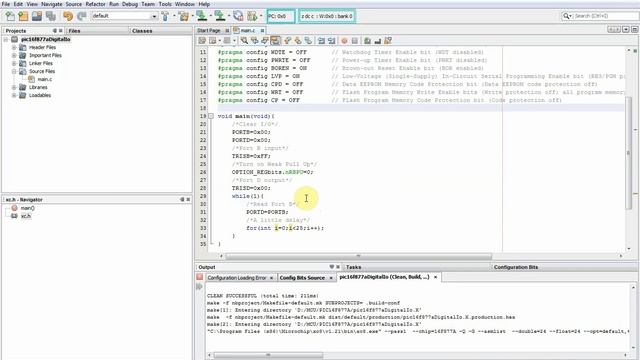Click the Read Device Memory icon

click(220, 16)
